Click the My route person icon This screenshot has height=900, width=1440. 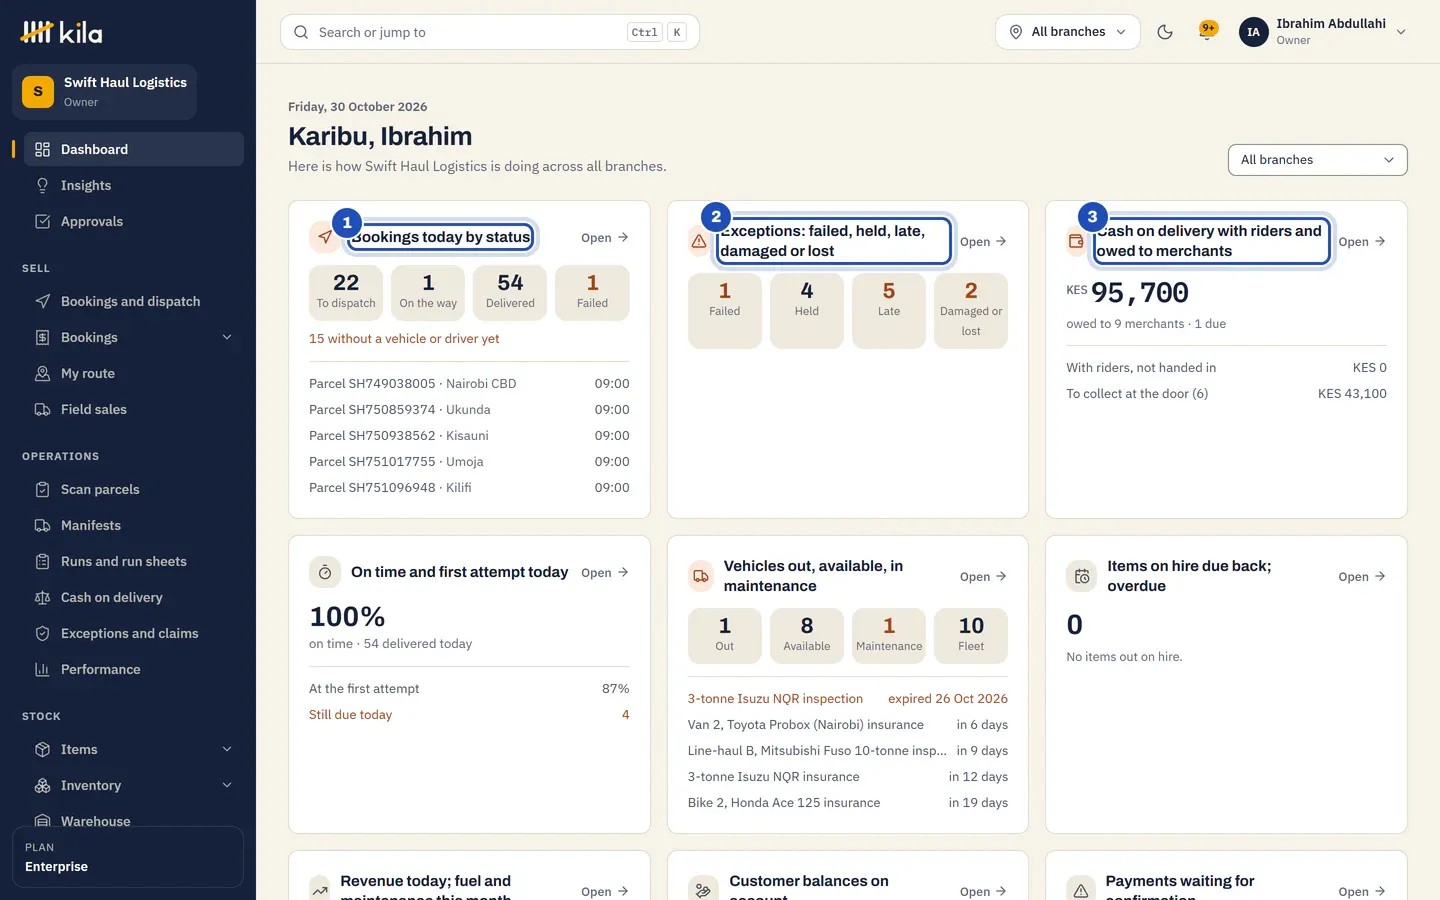[42, 373]
